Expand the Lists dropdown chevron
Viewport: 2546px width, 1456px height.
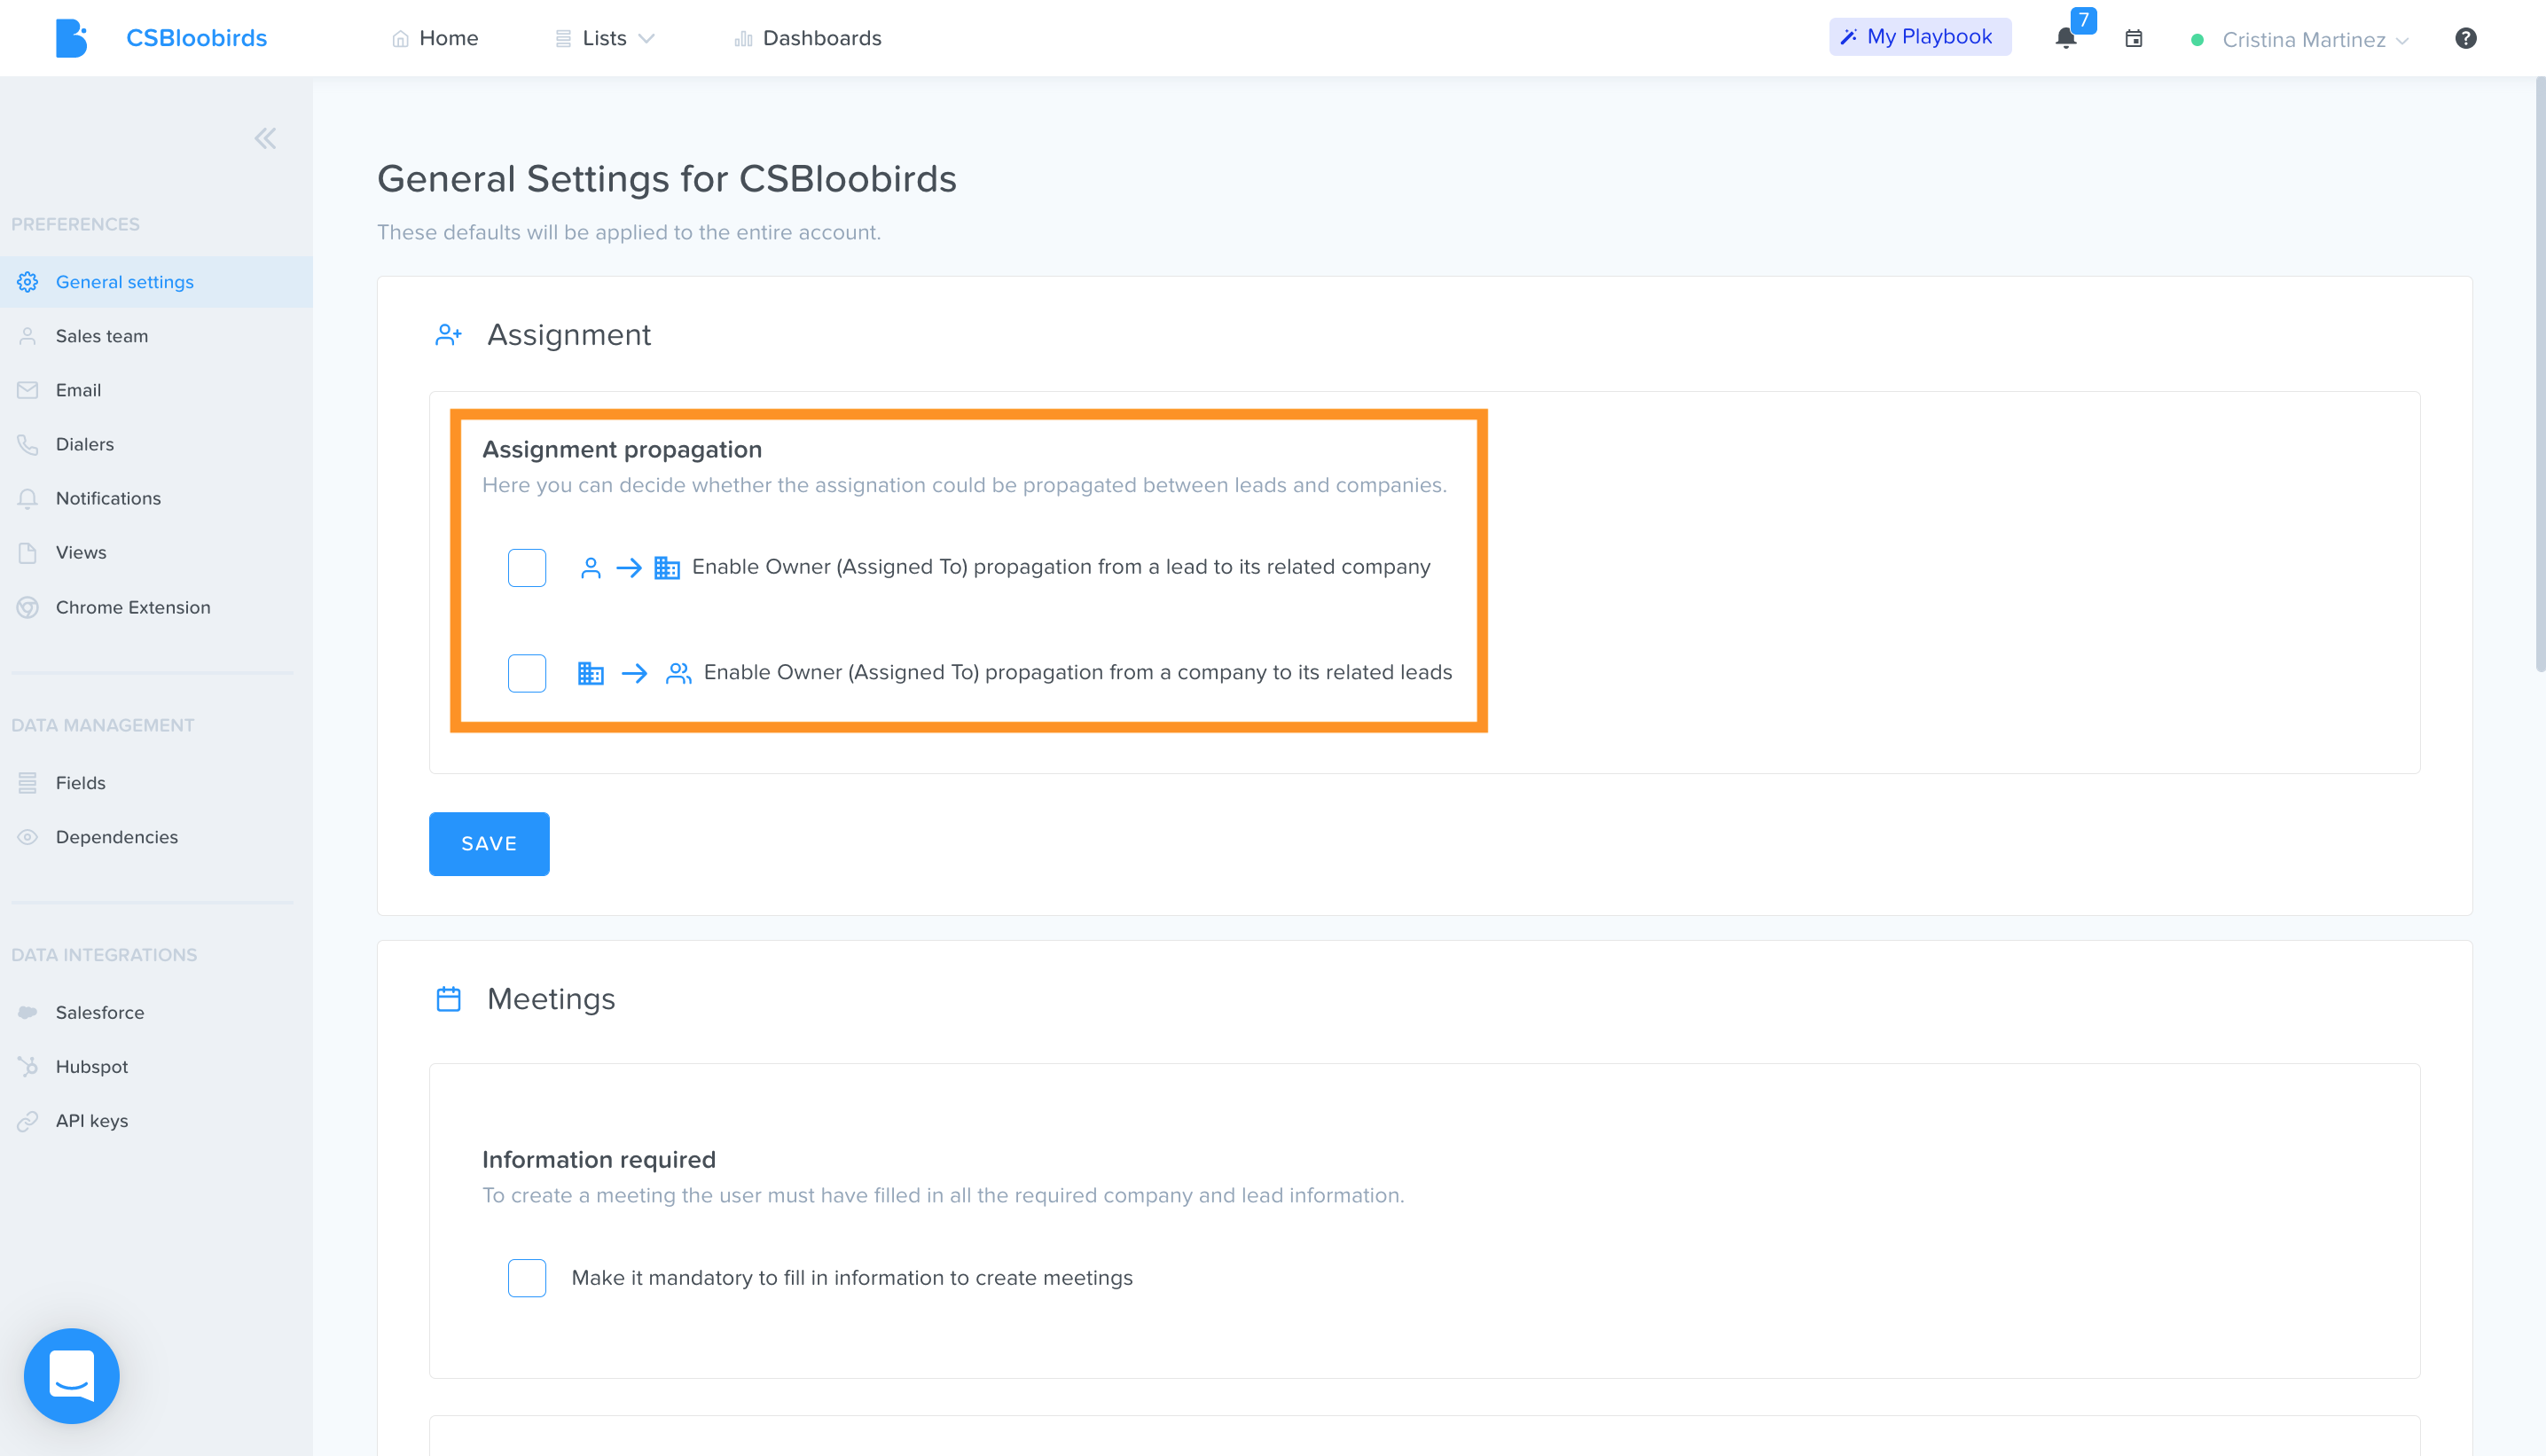[x=647, y=39]
